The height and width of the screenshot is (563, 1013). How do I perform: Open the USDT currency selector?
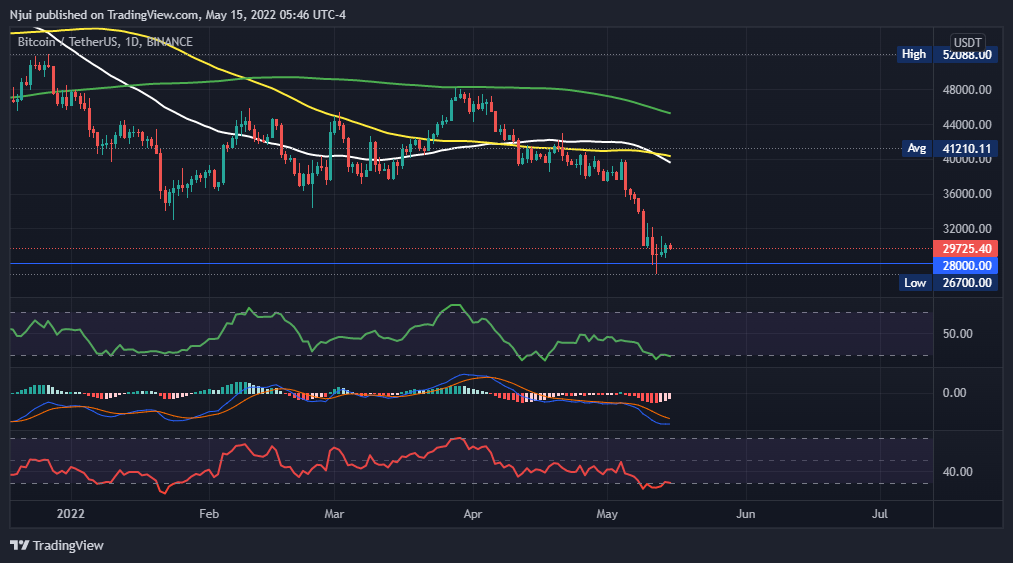[x=967, y=42]
